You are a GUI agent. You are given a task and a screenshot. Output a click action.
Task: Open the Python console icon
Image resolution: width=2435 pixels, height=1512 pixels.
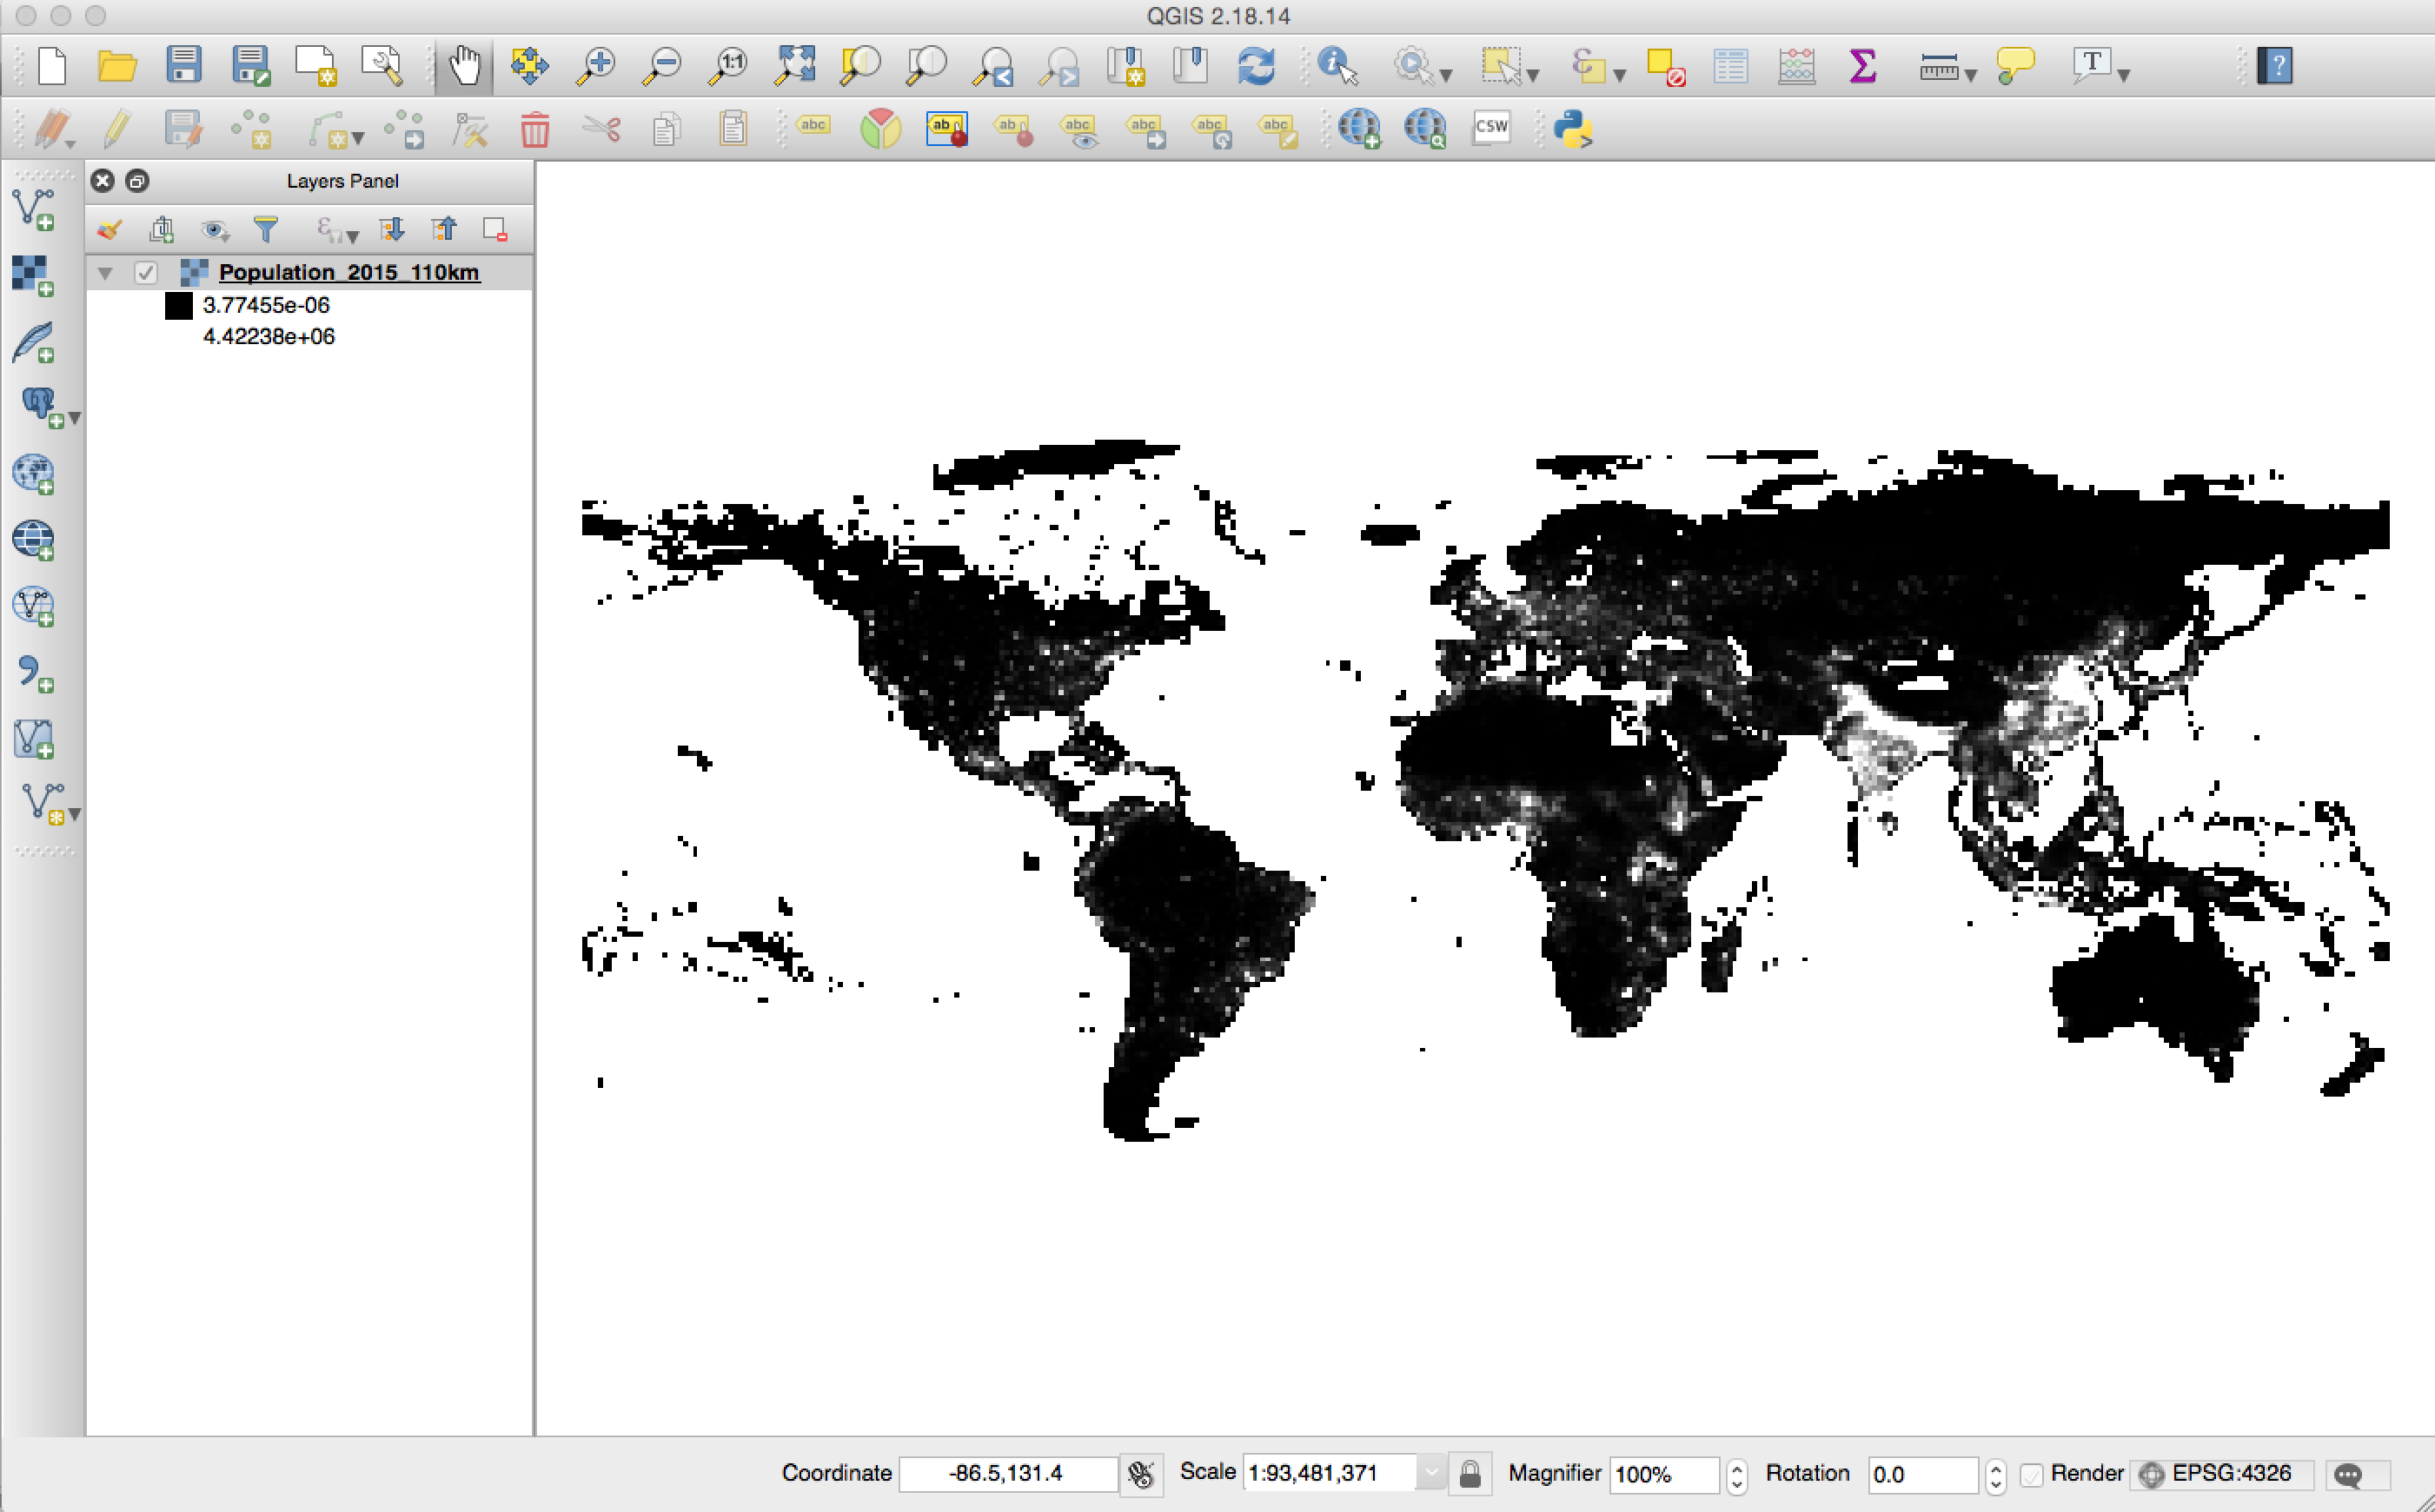[x=1573, y=128]
